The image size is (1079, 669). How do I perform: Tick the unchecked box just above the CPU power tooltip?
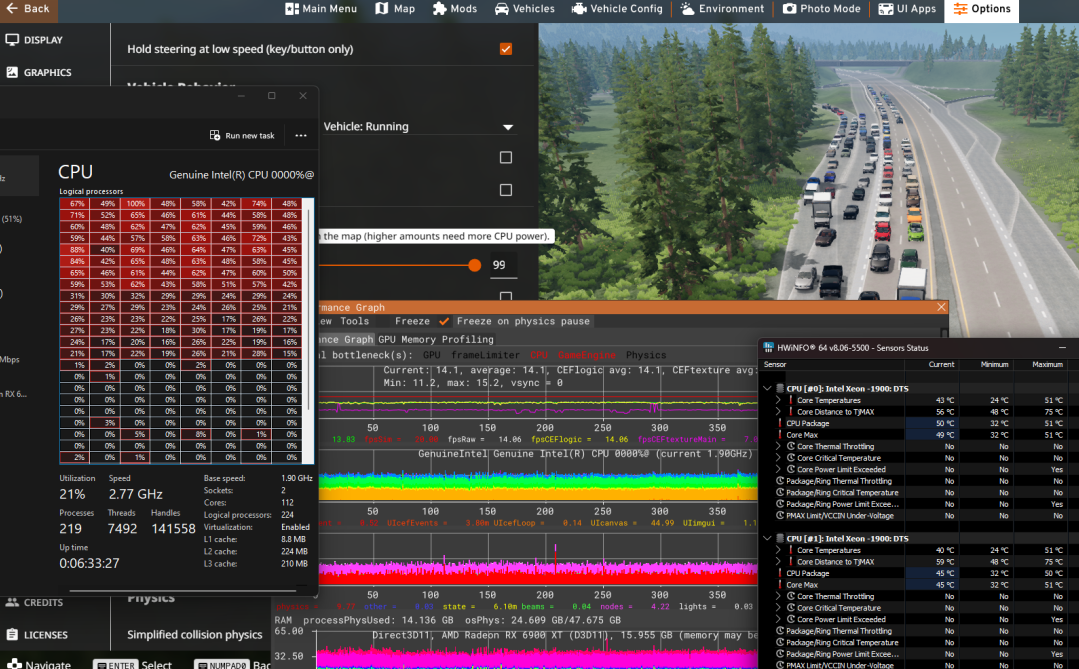point(506,190)
